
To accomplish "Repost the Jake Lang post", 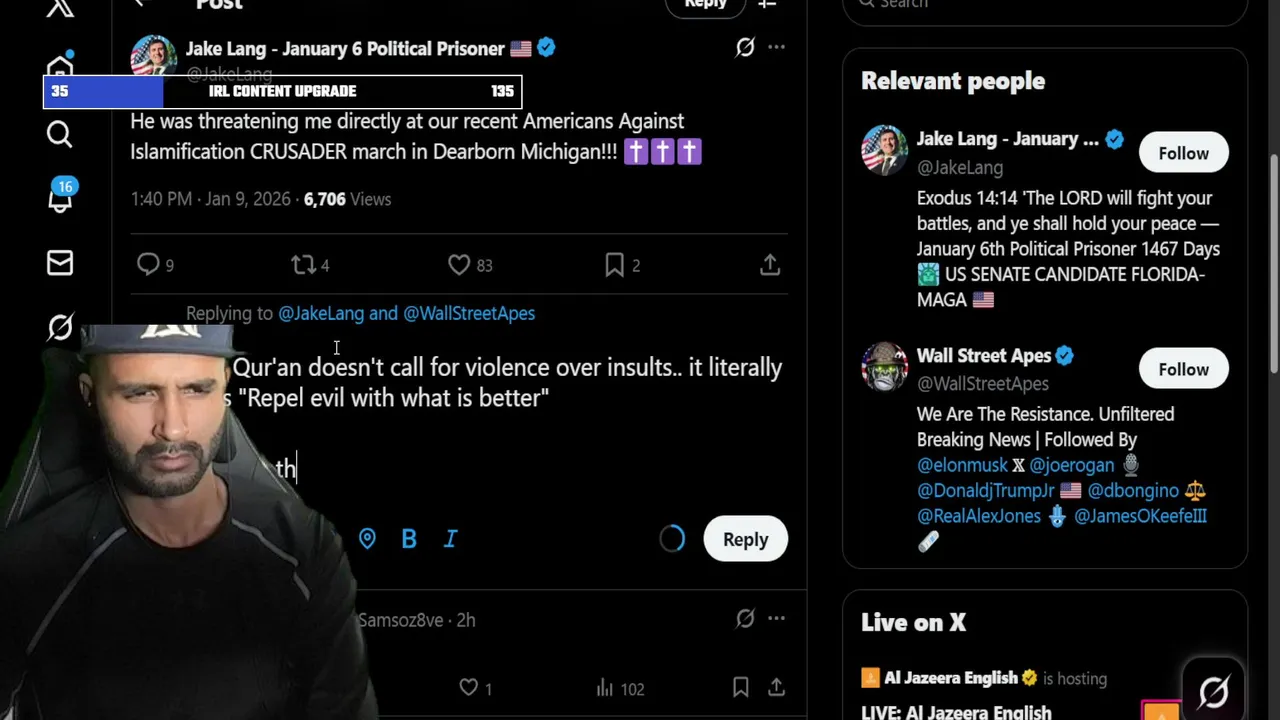I will click(x=303, y=264).
